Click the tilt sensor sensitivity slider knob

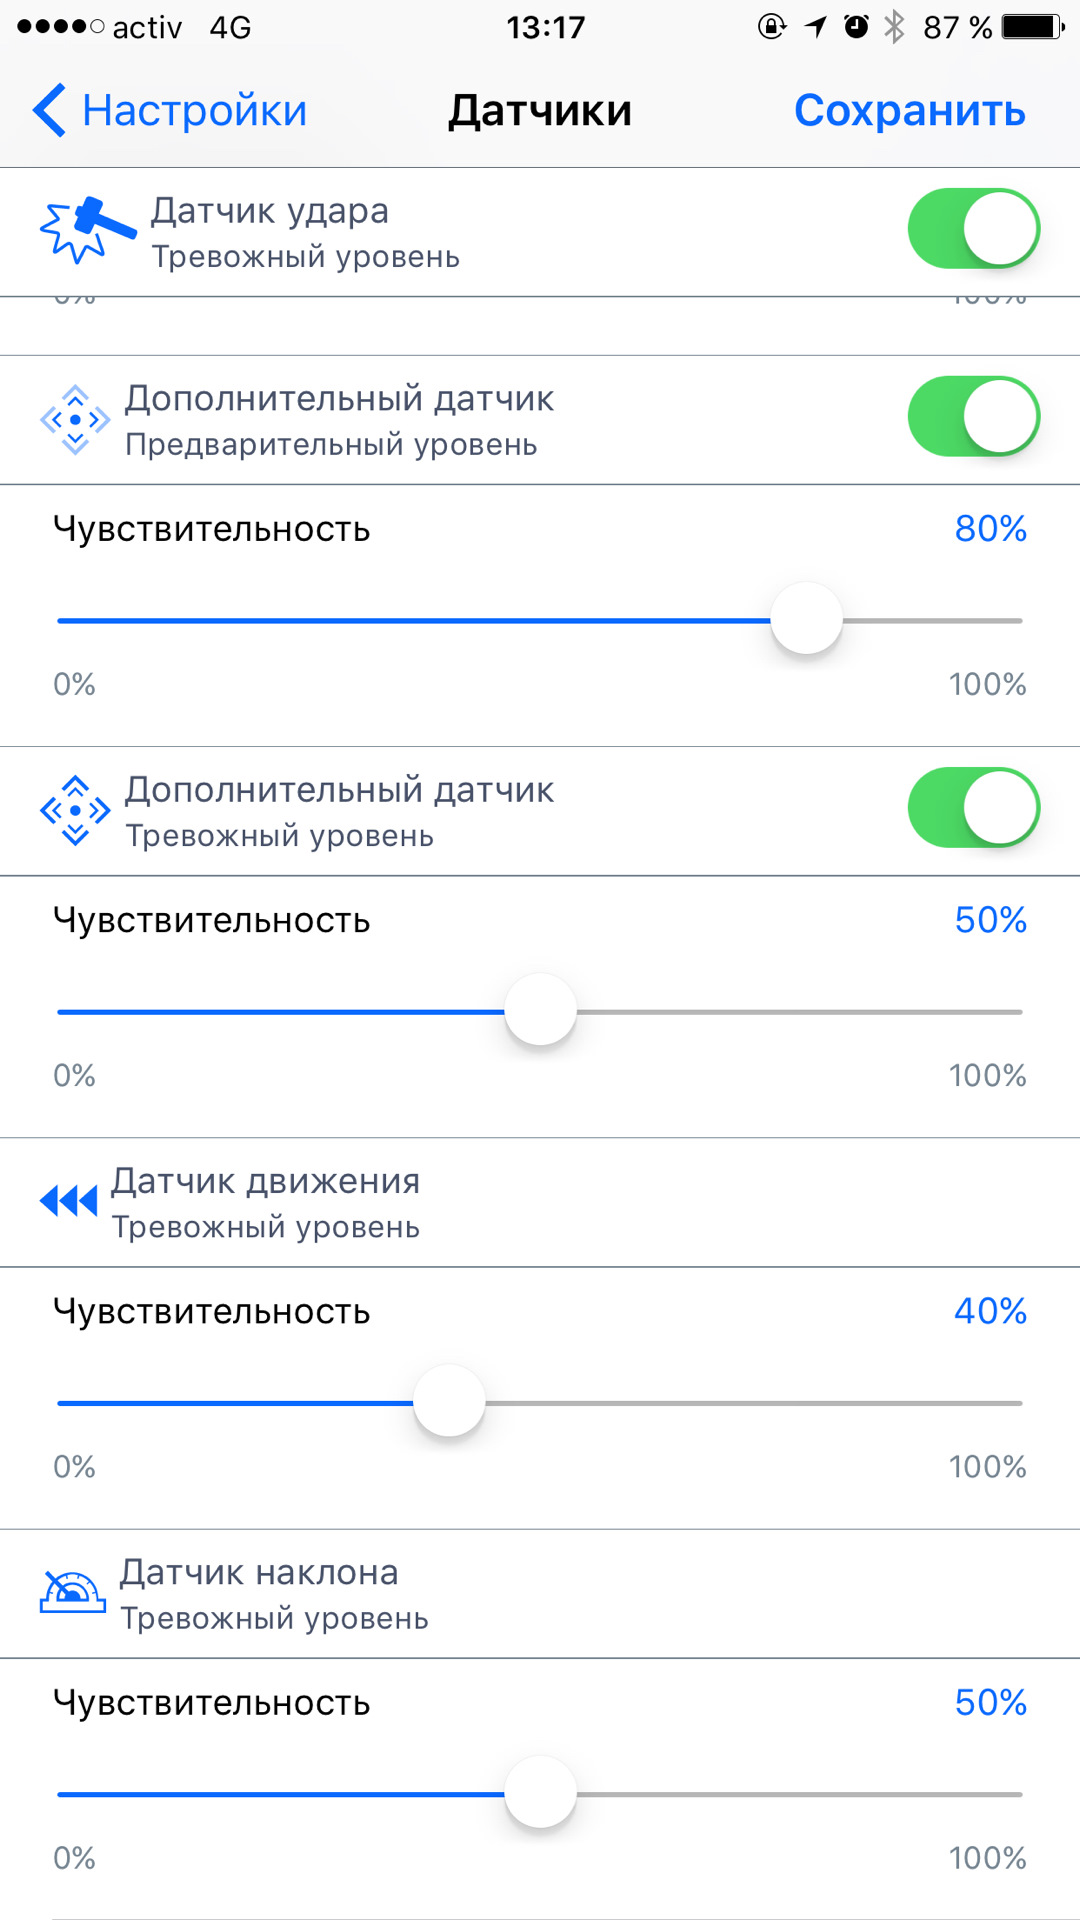click(541, 1793)
